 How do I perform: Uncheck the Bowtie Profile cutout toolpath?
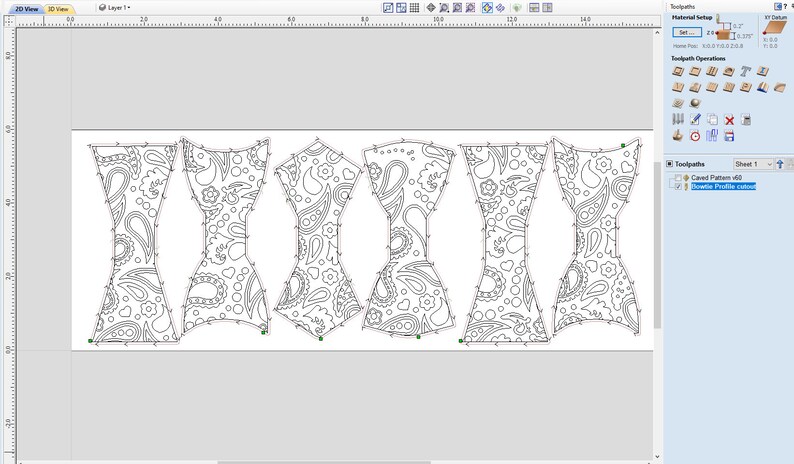point(678,186)
